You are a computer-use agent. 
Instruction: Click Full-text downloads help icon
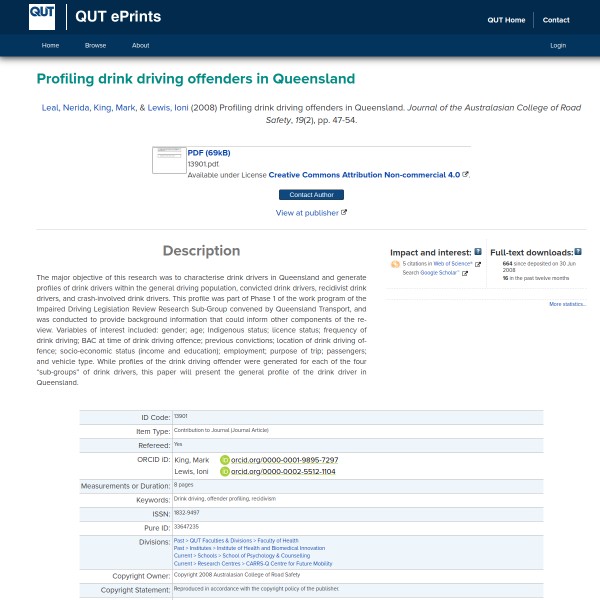[579, 252]
